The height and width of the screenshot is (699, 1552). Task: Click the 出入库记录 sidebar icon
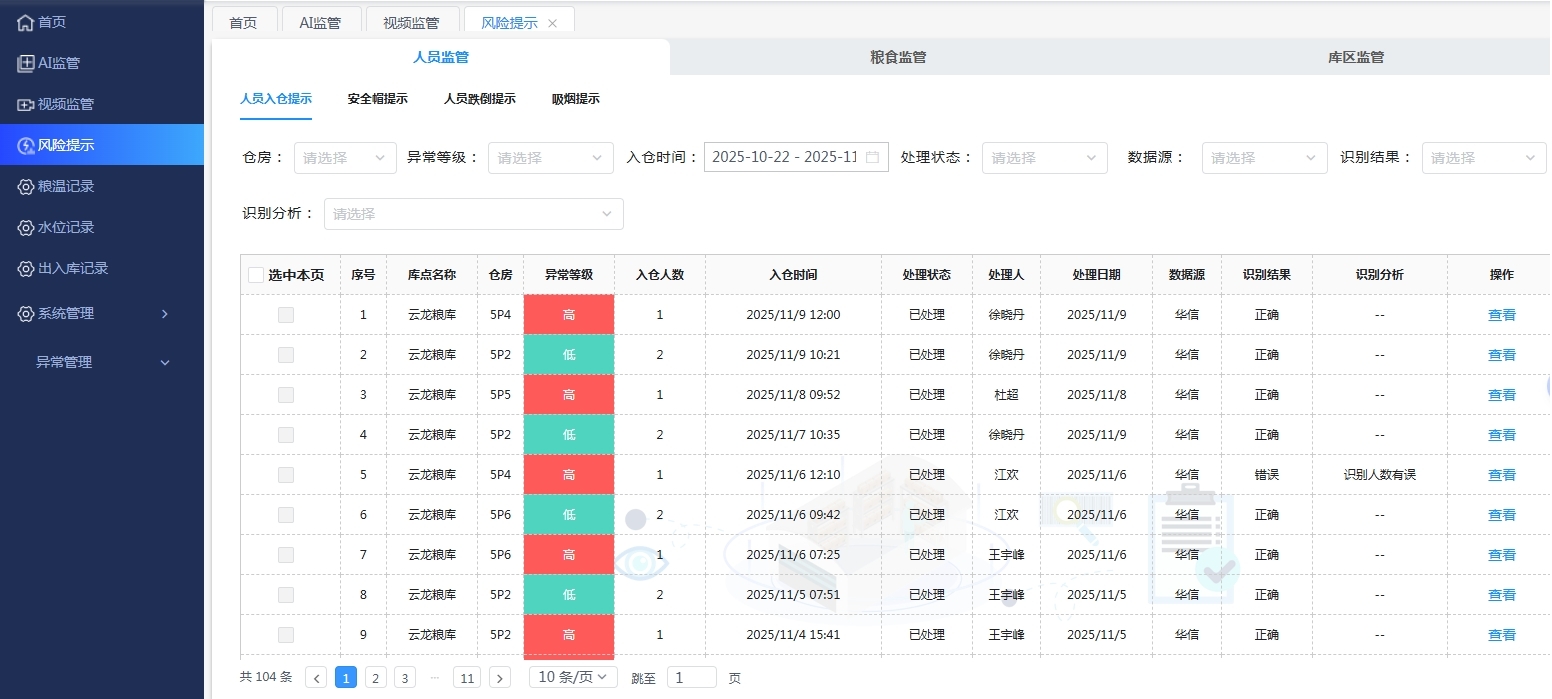click(x=26, y=268)
